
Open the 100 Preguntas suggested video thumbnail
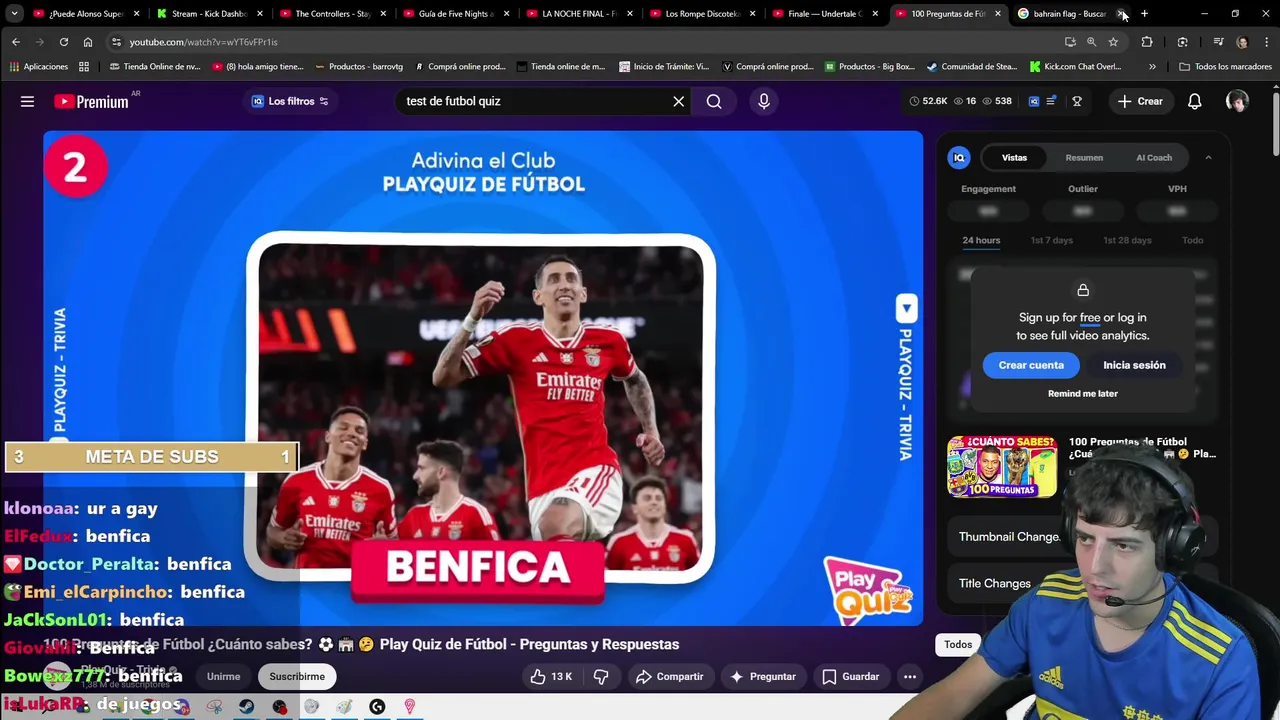point(1002,466)
